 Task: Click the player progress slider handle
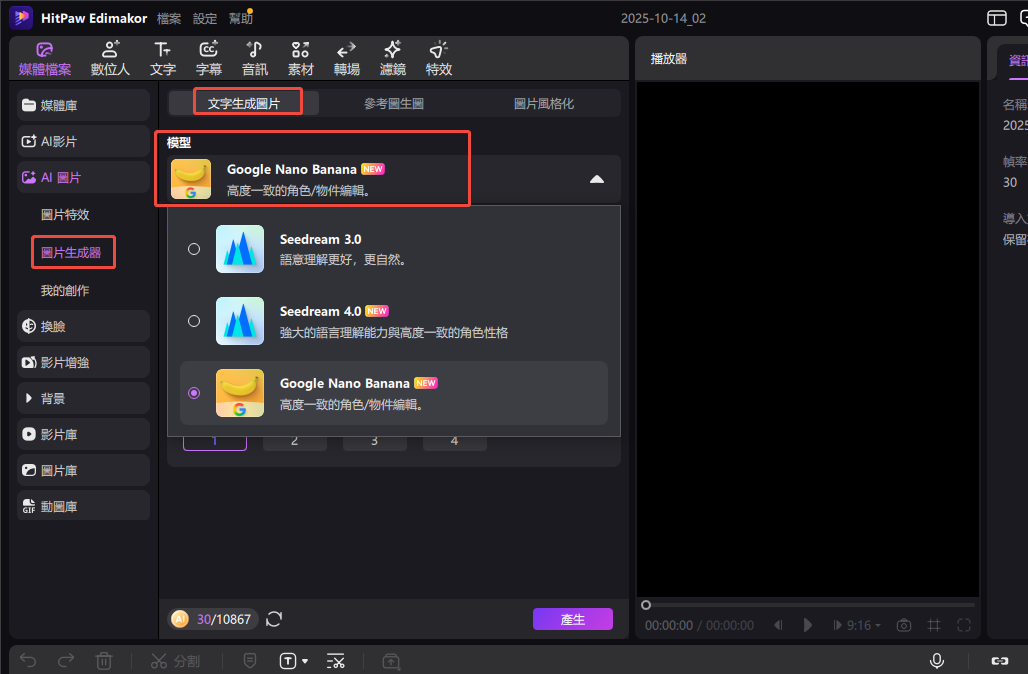646,605
